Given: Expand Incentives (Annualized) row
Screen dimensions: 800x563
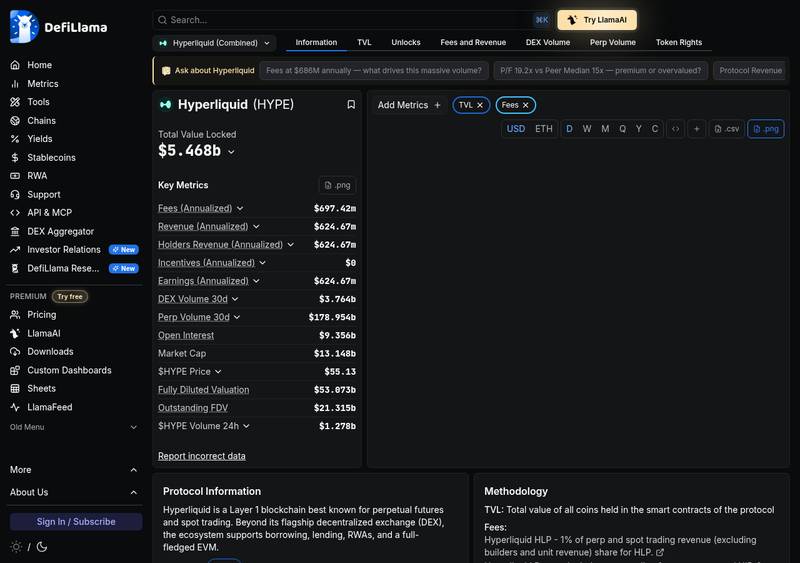Looking at the screenshot, I should point(262,263).
